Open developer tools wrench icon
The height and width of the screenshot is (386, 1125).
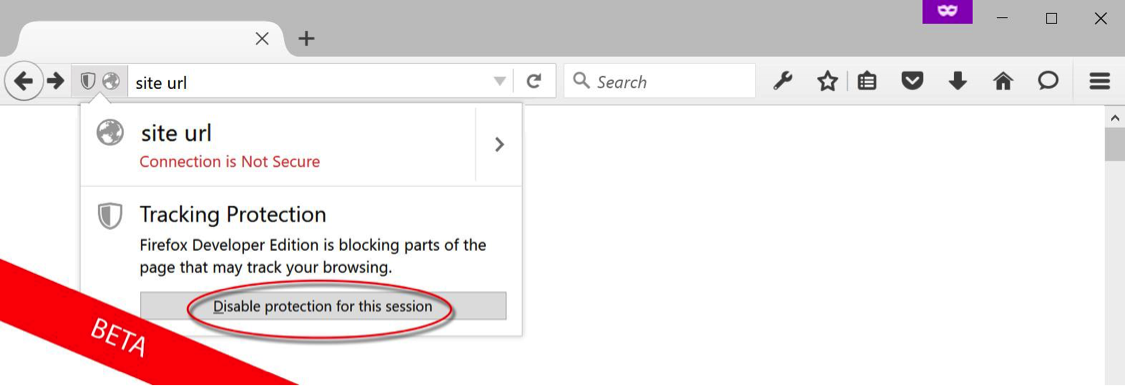(783, 81)
